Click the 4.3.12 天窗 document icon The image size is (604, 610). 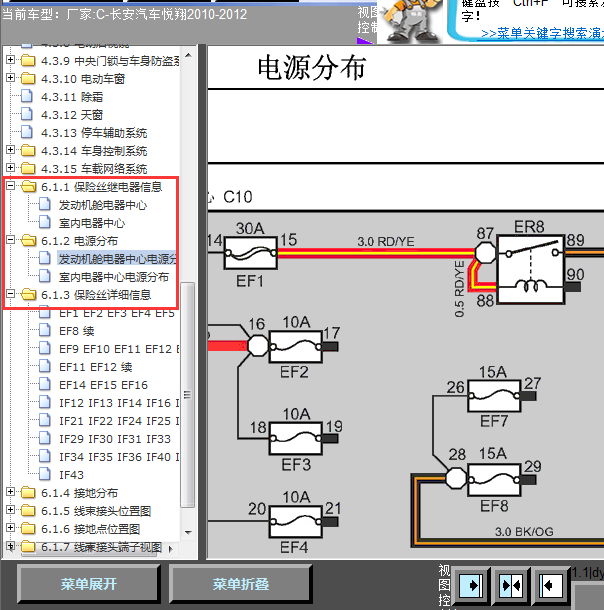click(26, 114)
